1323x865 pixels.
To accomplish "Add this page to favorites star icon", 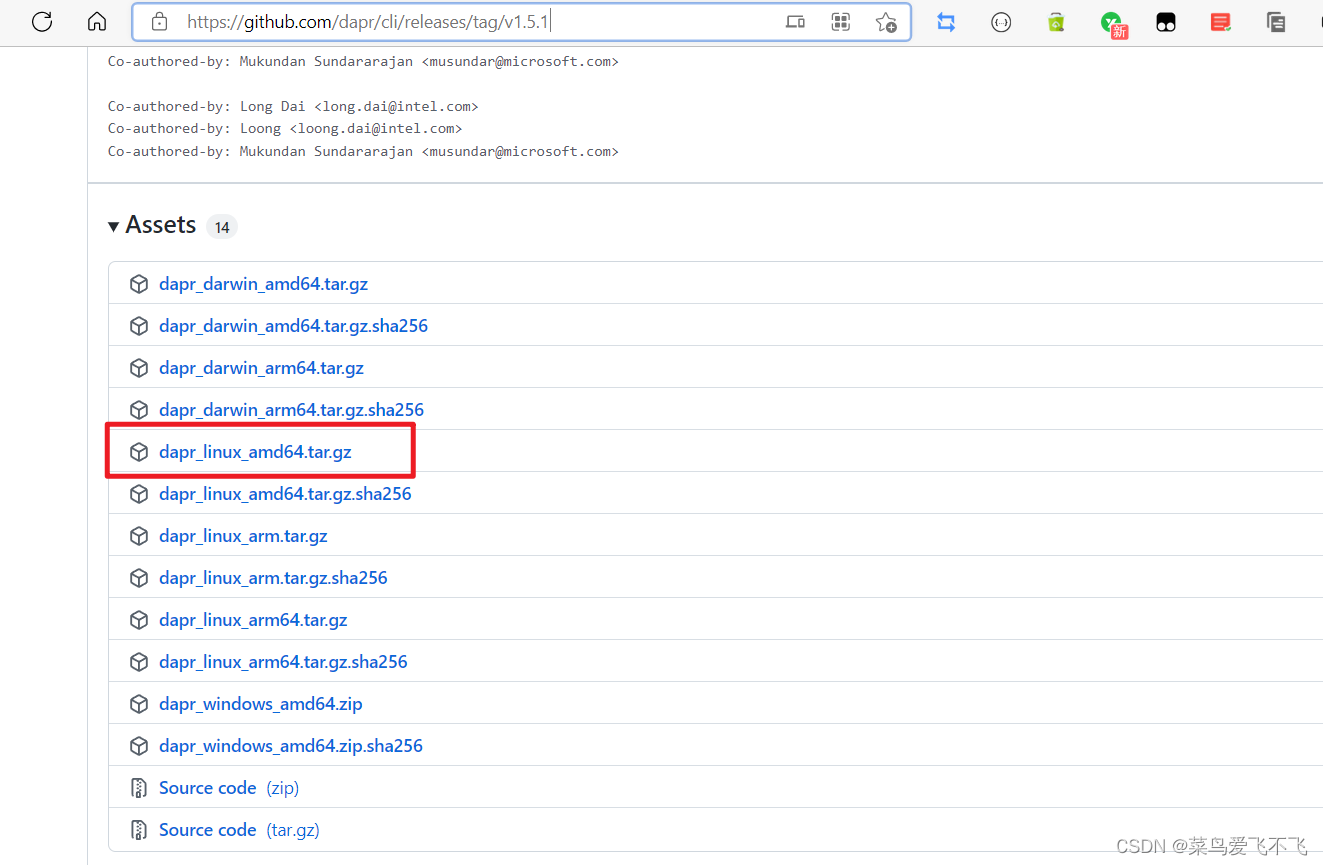I will pyautogui.click(x=886, y=22).
